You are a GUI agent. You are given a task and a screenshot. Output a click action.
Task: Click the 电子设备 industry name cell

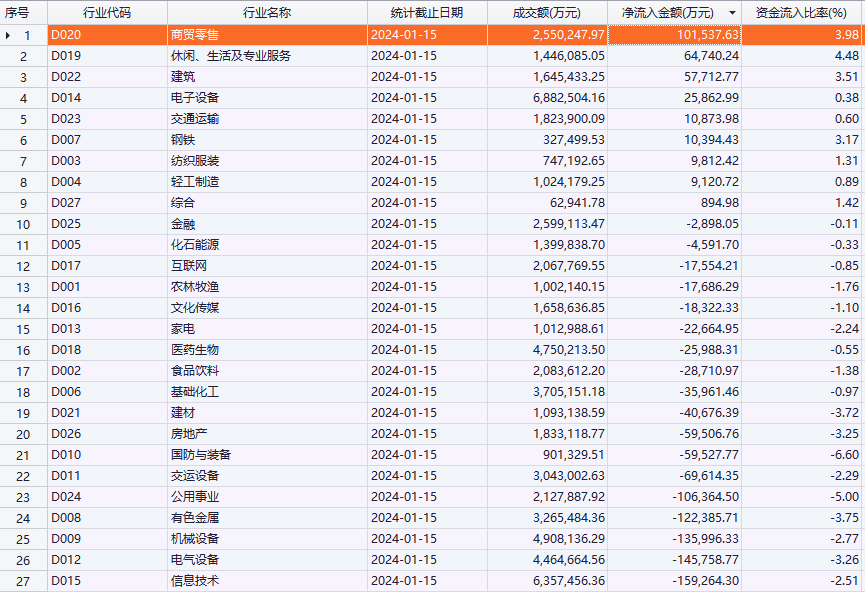(194, 98)
